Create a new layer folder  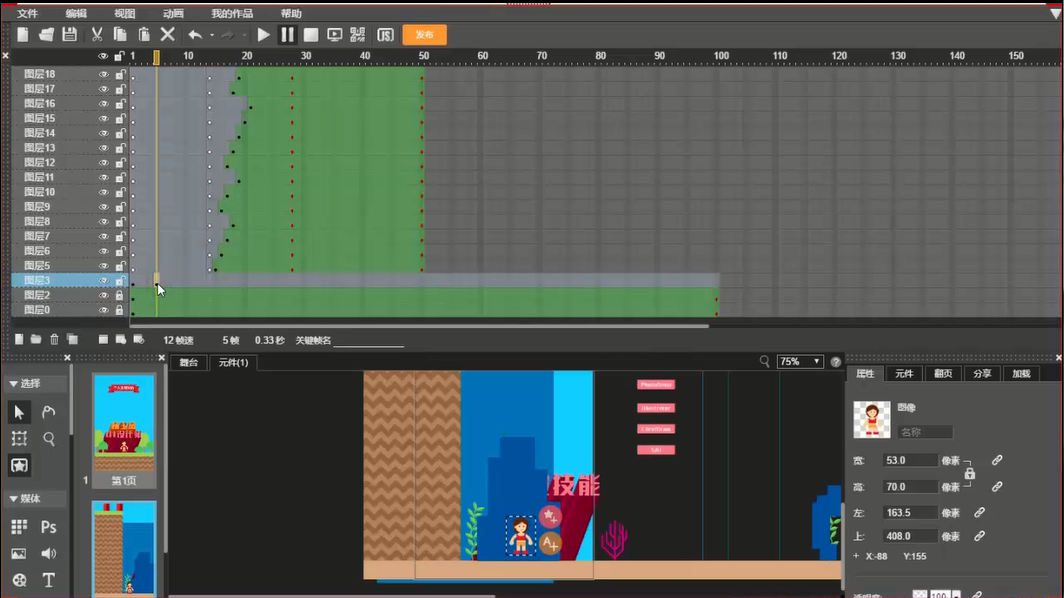tap(36, 339)
